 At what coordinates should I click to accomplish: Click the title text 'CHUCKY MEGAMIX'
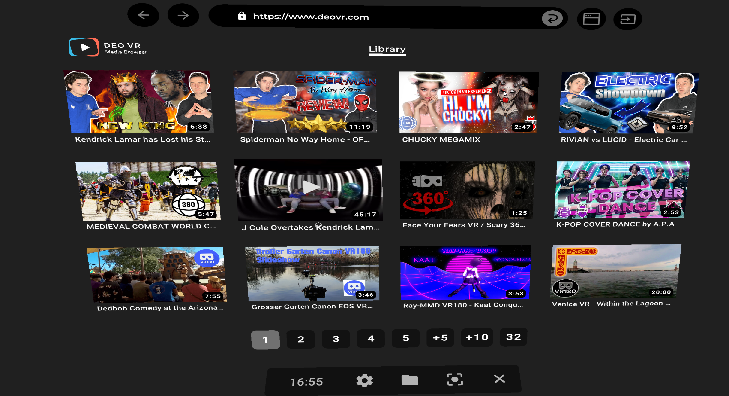pos(441,139)
